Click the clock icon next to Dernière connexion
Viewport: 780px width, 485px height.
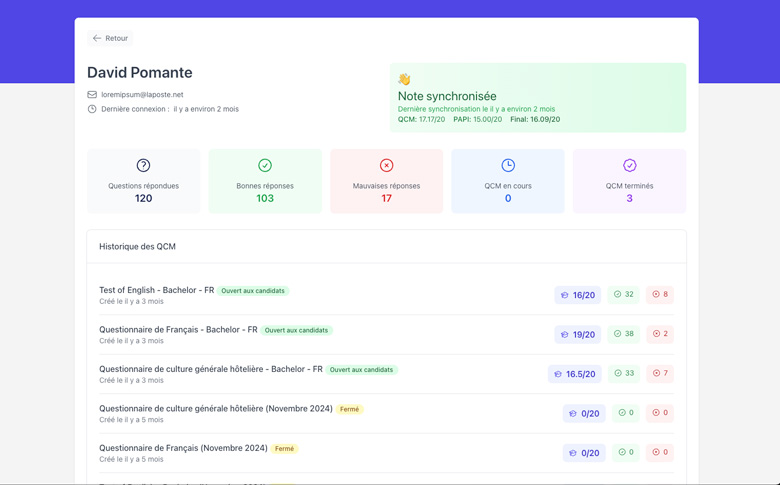coord(92,109)
